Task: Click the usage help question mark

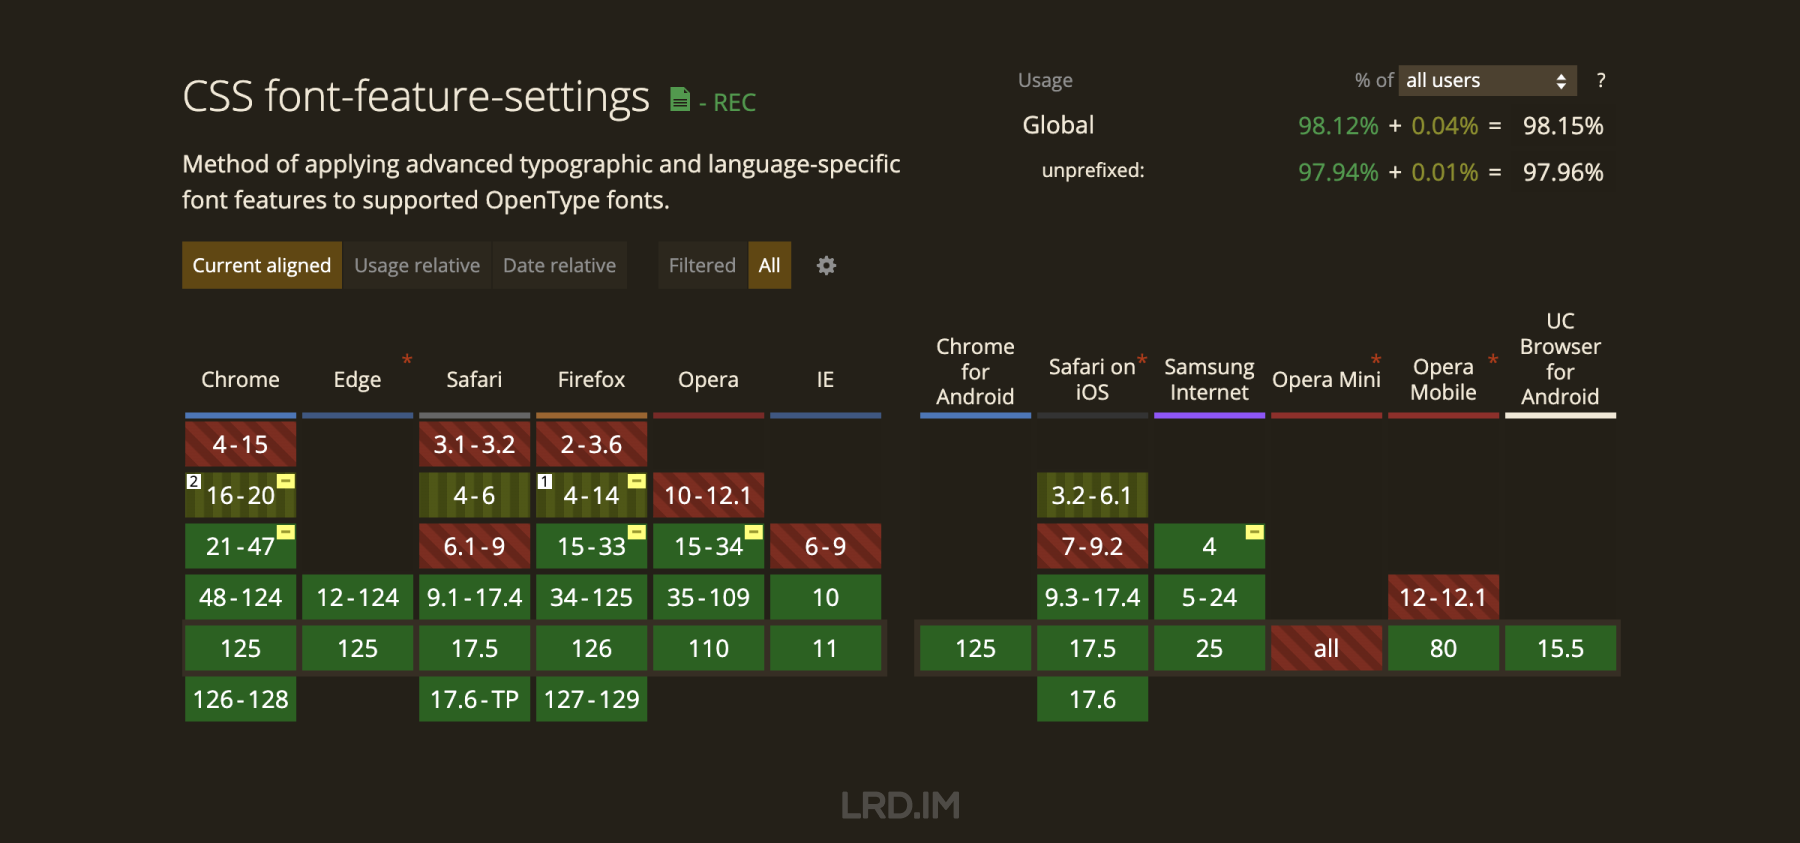Action: tap(1601, 80)
